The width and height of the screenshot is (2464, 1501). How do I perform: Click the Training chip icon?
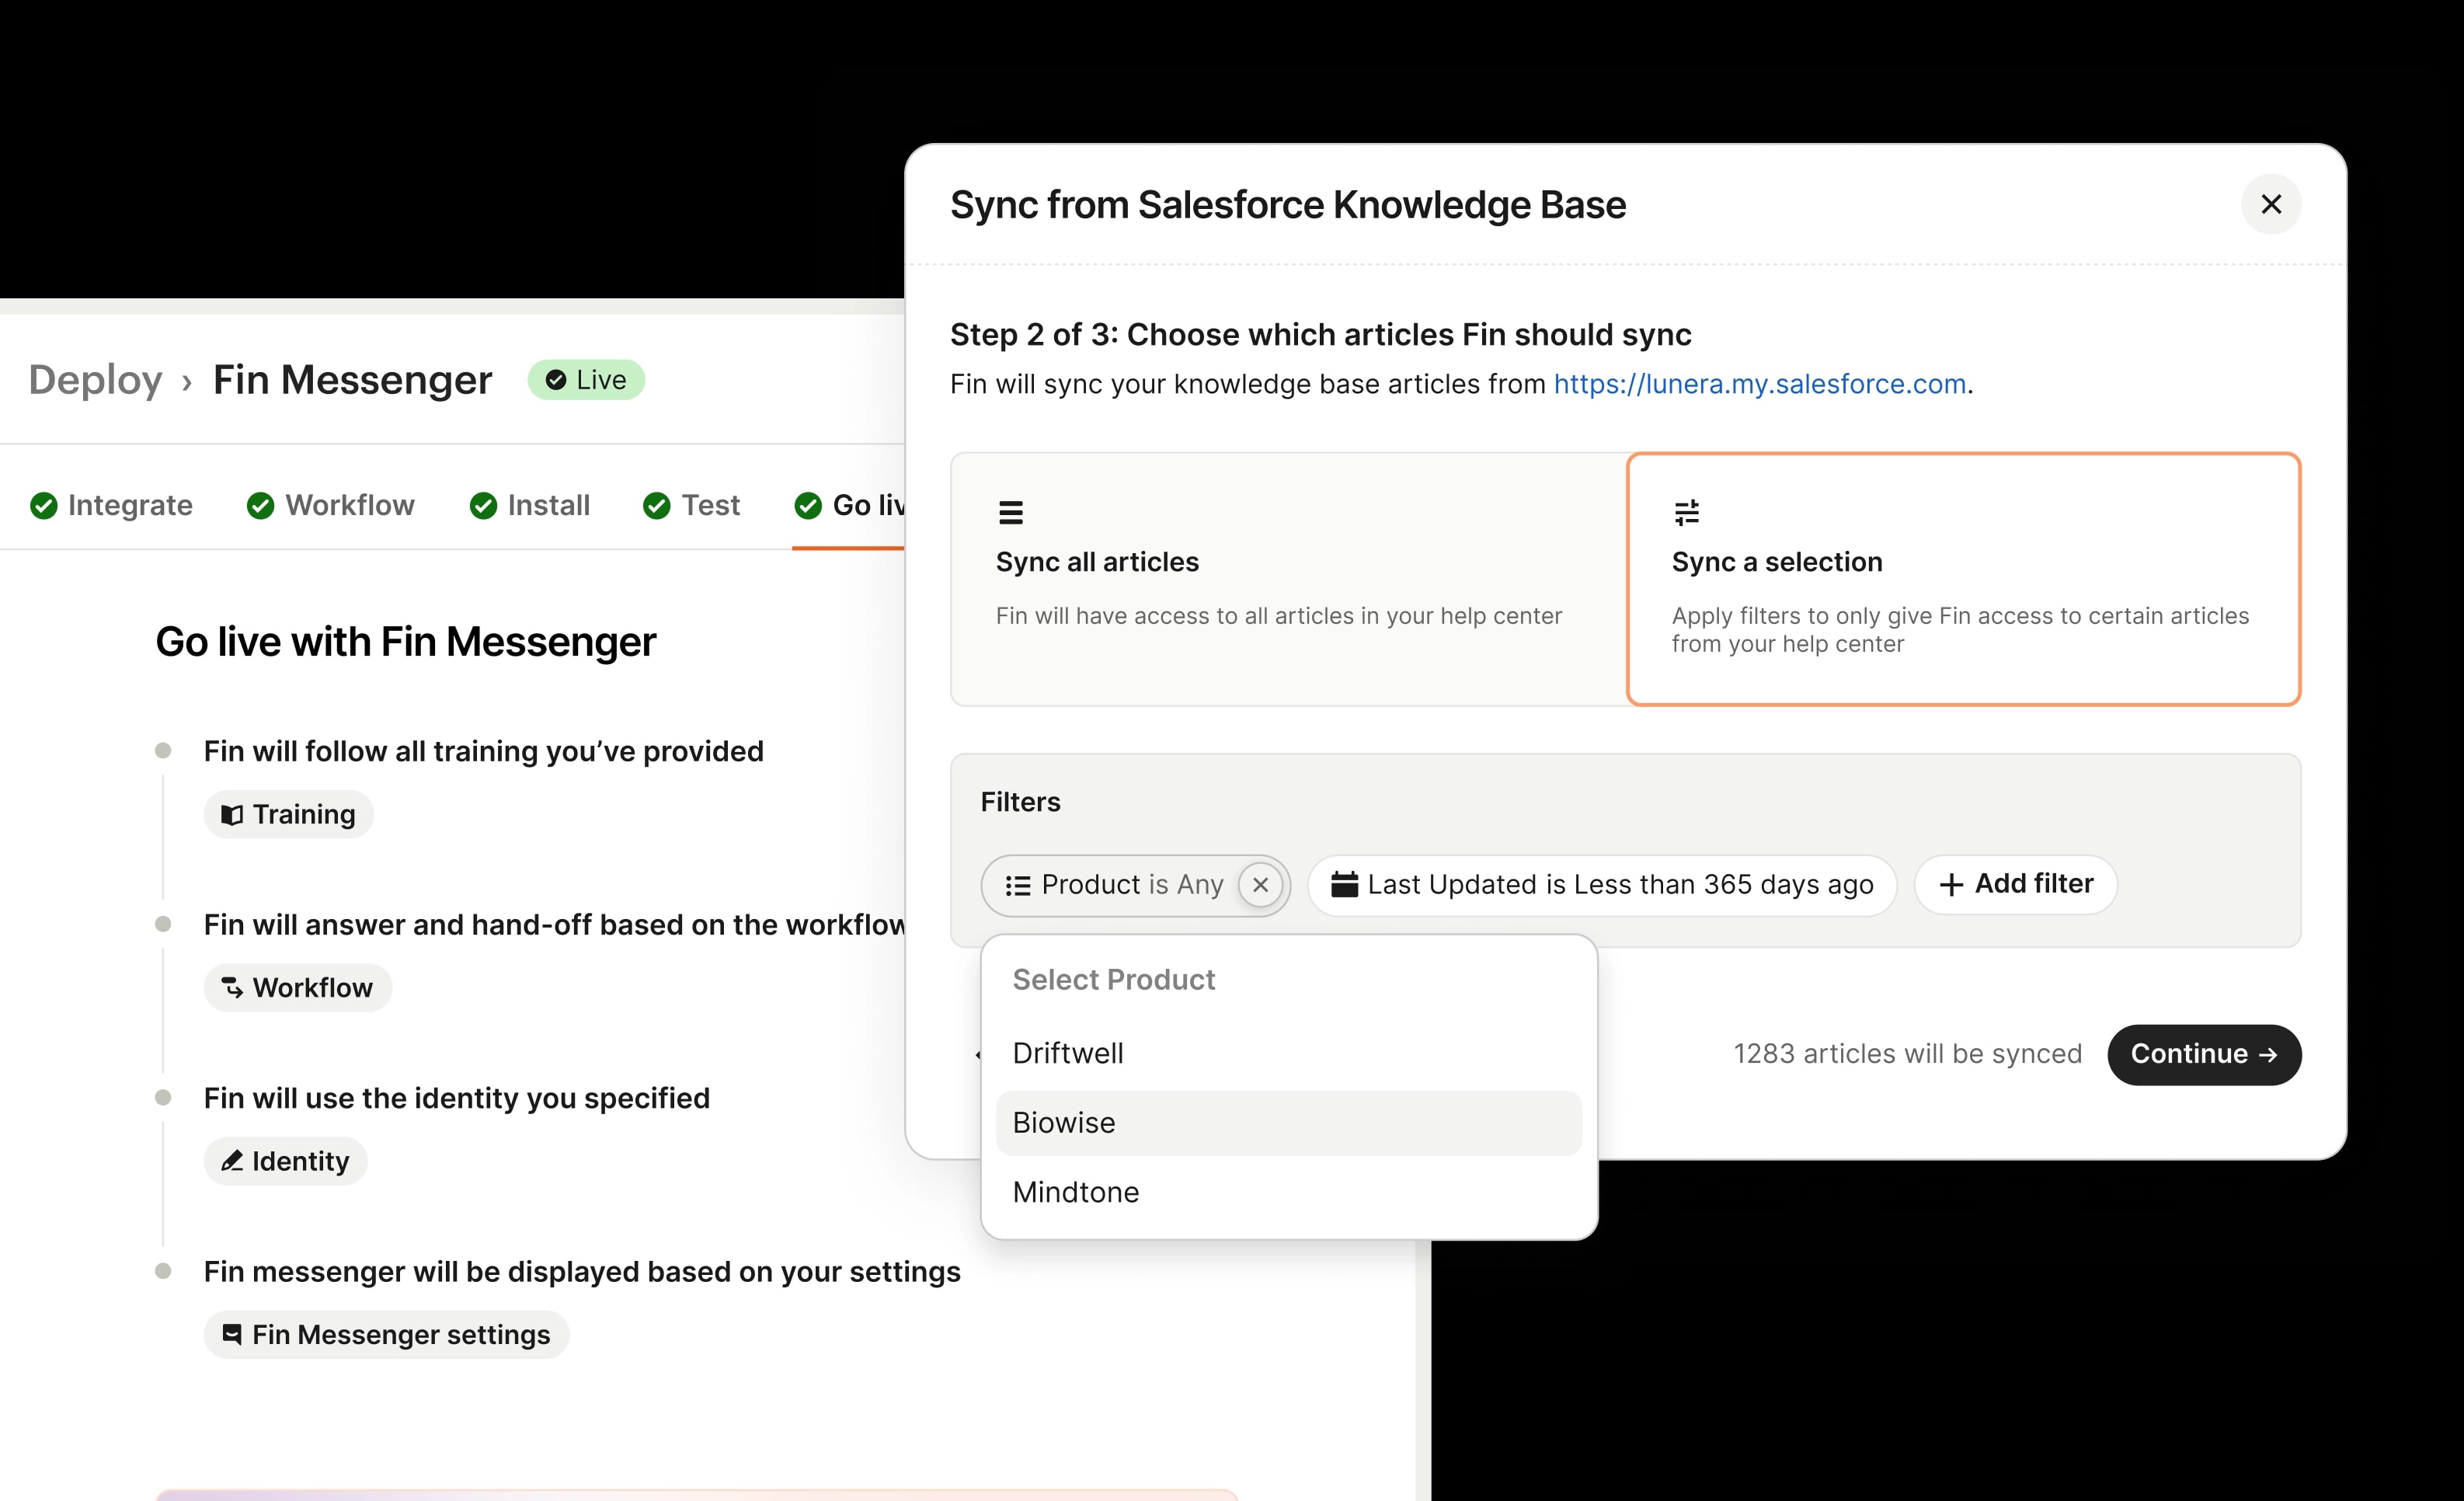[233, 814]
